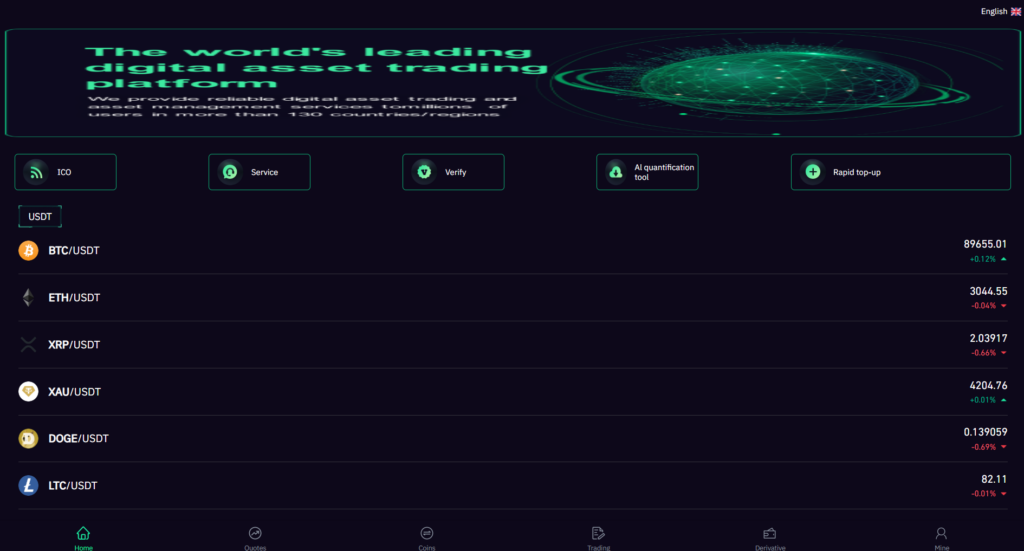This screenshot has height=551, width=1024.
Task: Click the XRP price 2.03917
Action: coord(988,338)
